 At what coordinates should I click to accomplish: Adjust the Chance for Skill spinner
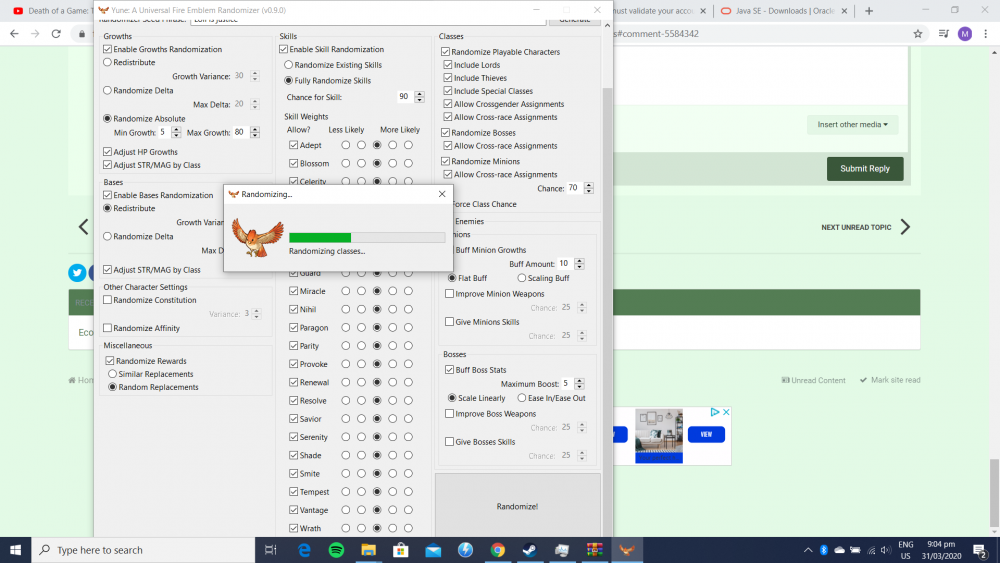point(419,97)
